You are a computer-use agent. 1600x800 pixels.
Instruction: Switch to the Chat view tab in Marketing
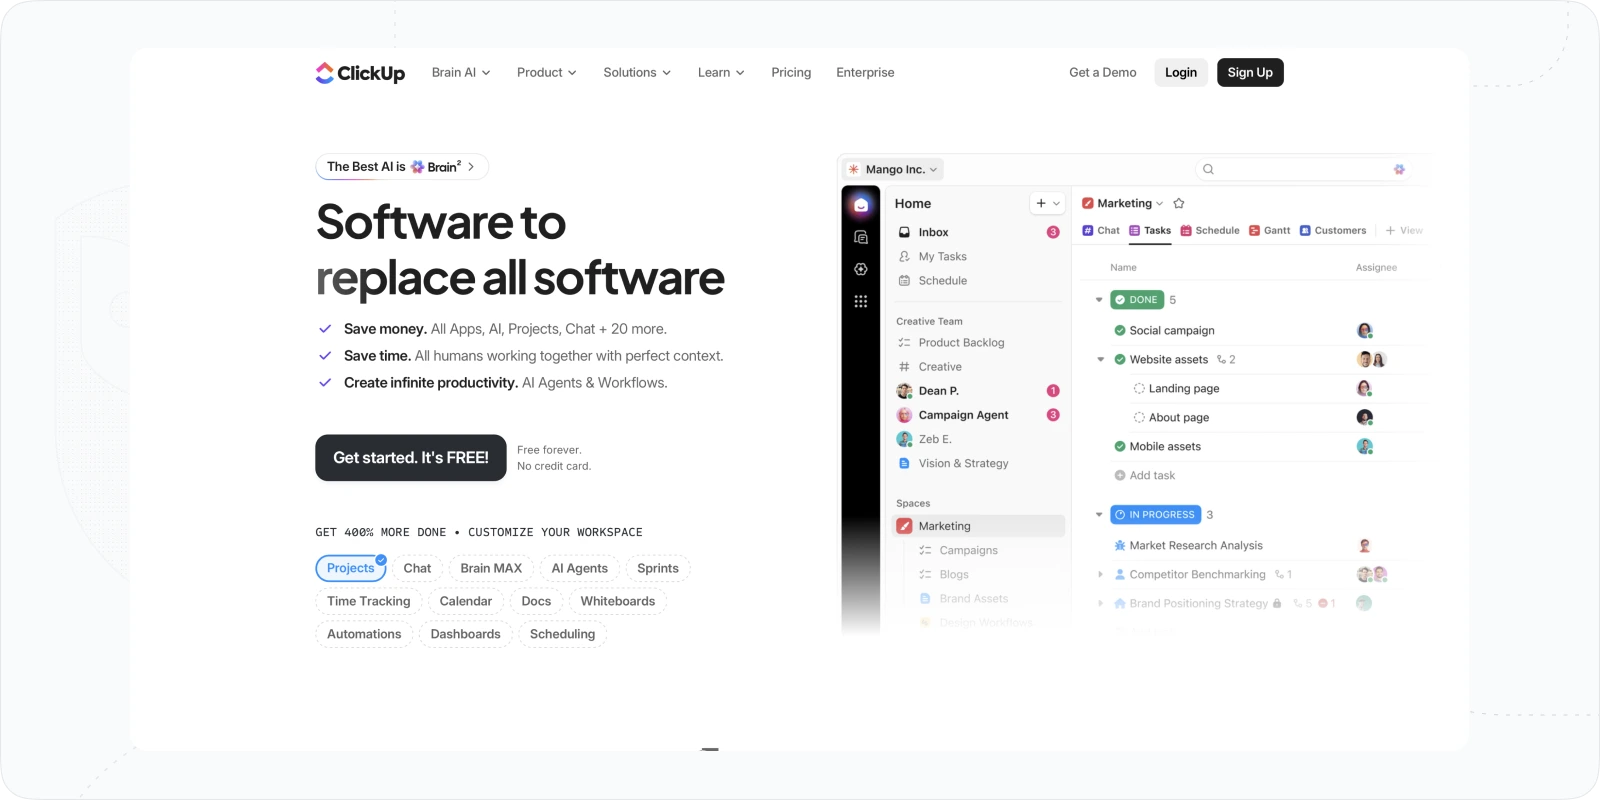pyautogui.click(x=1101, y=231)
